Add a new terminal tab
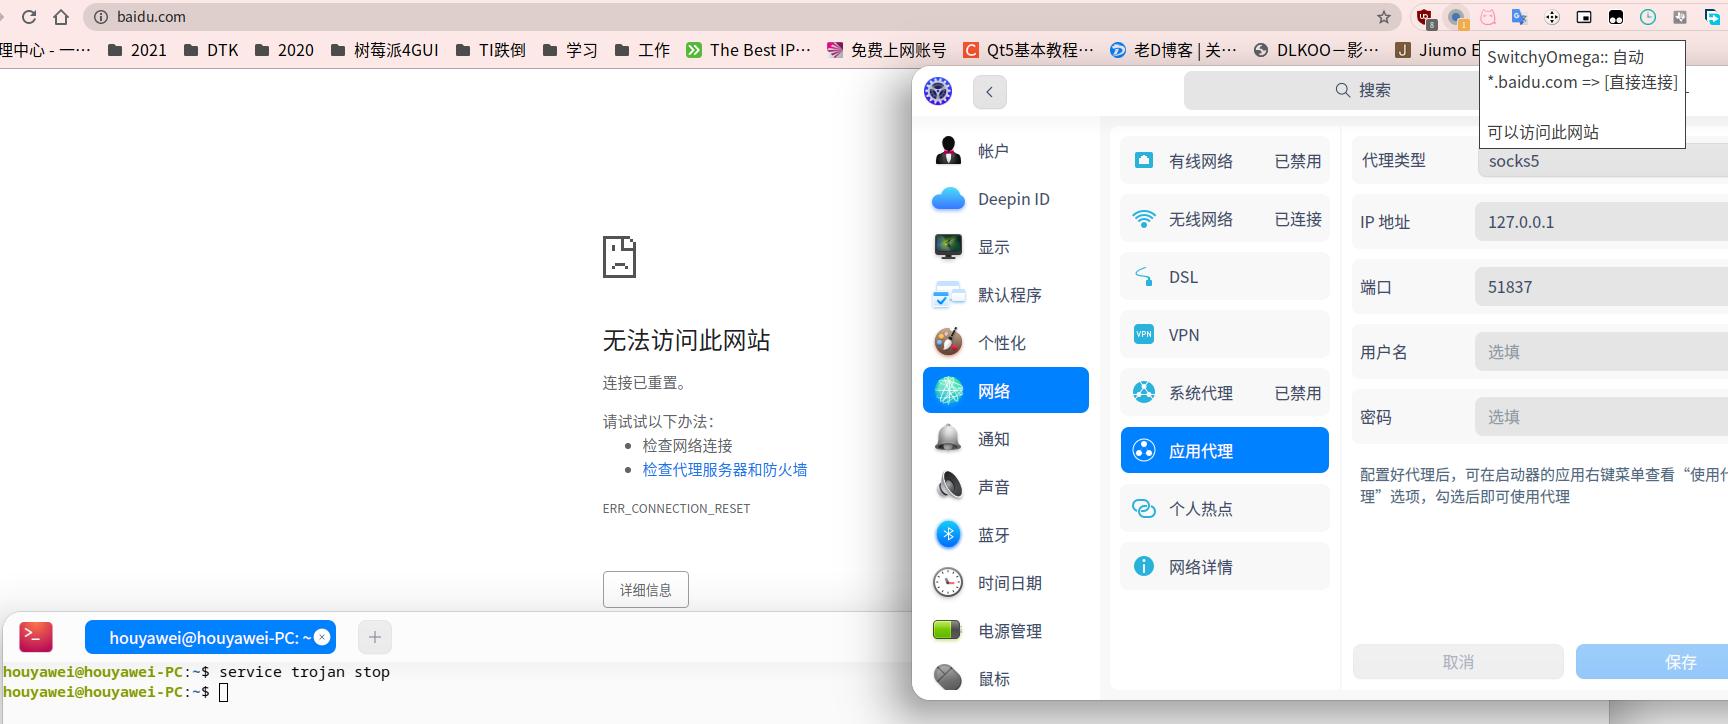The height and width of the screenshot is (724, 1728). pos(375,637)
